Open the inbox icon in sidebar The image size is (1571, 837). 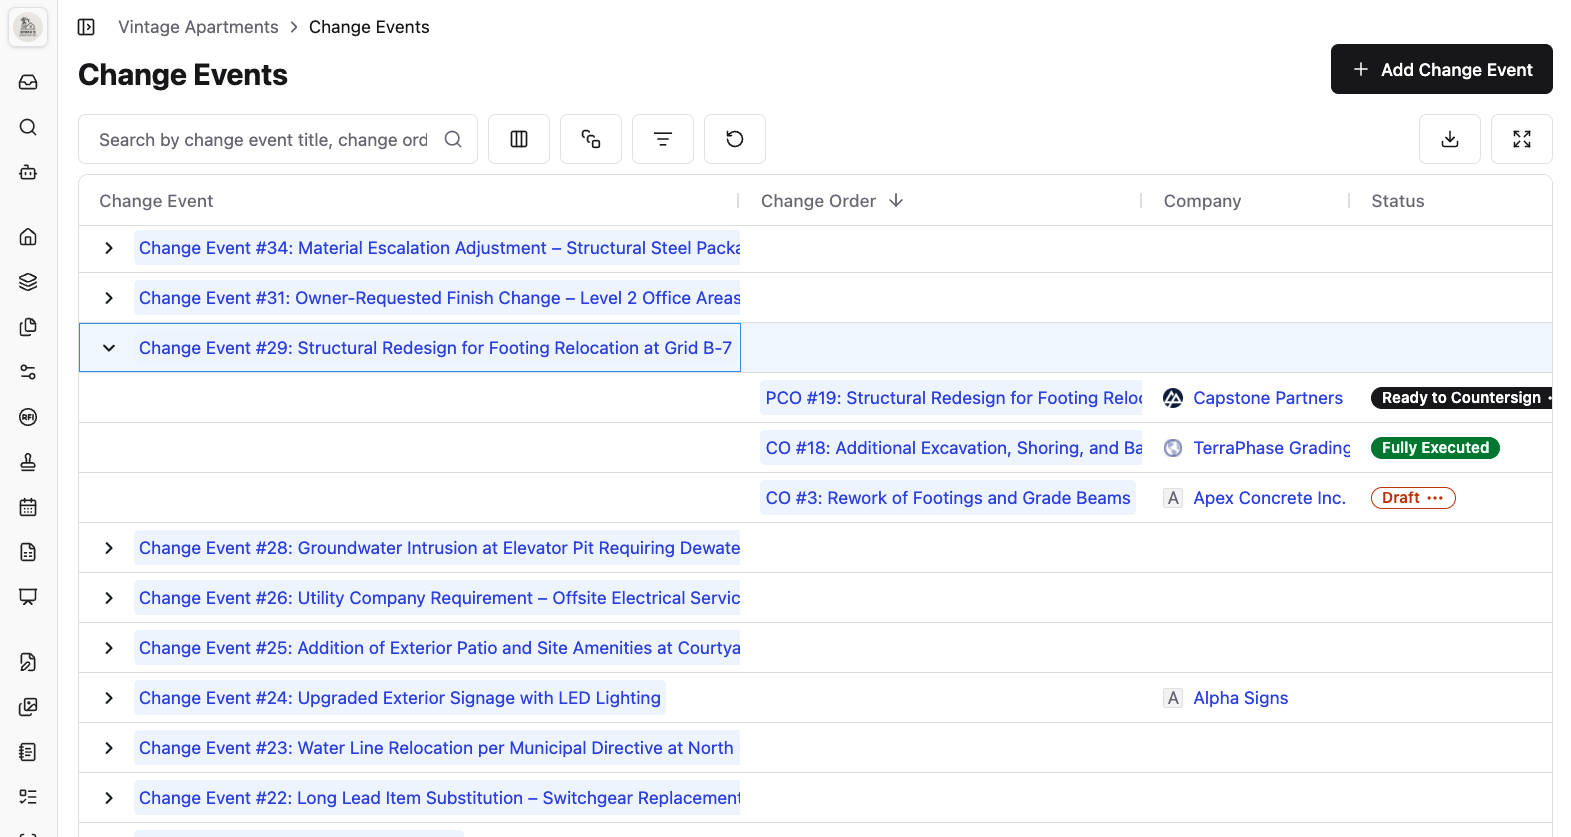28,82
